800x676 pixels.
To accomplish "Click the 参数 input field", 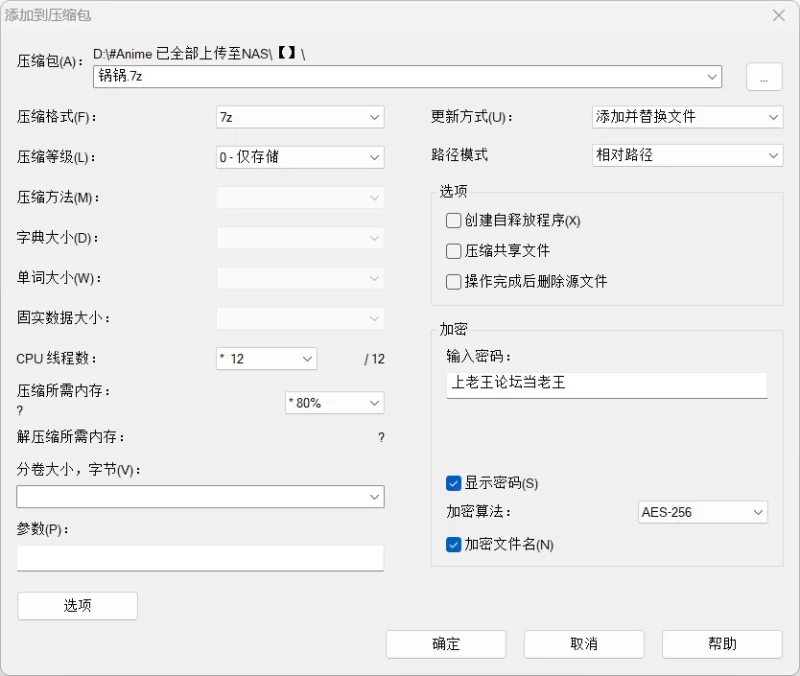I will (x=200, y=558).
